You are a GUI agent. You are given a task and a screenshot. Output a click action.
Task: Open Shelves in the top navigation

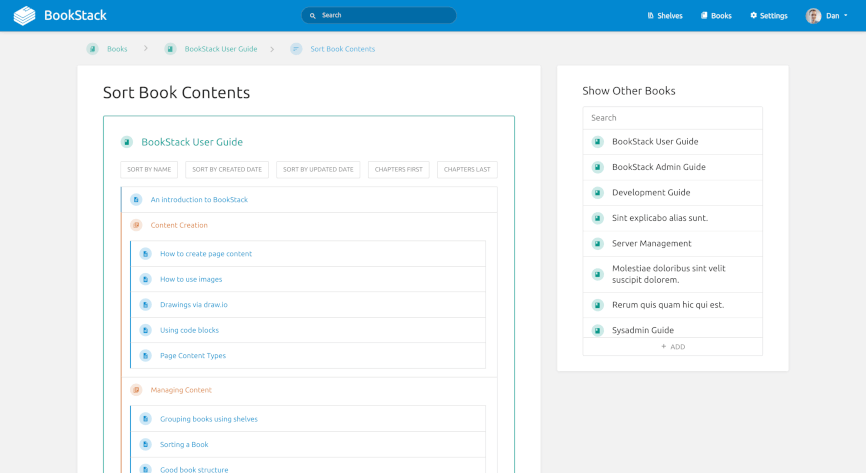click(665, 15)
